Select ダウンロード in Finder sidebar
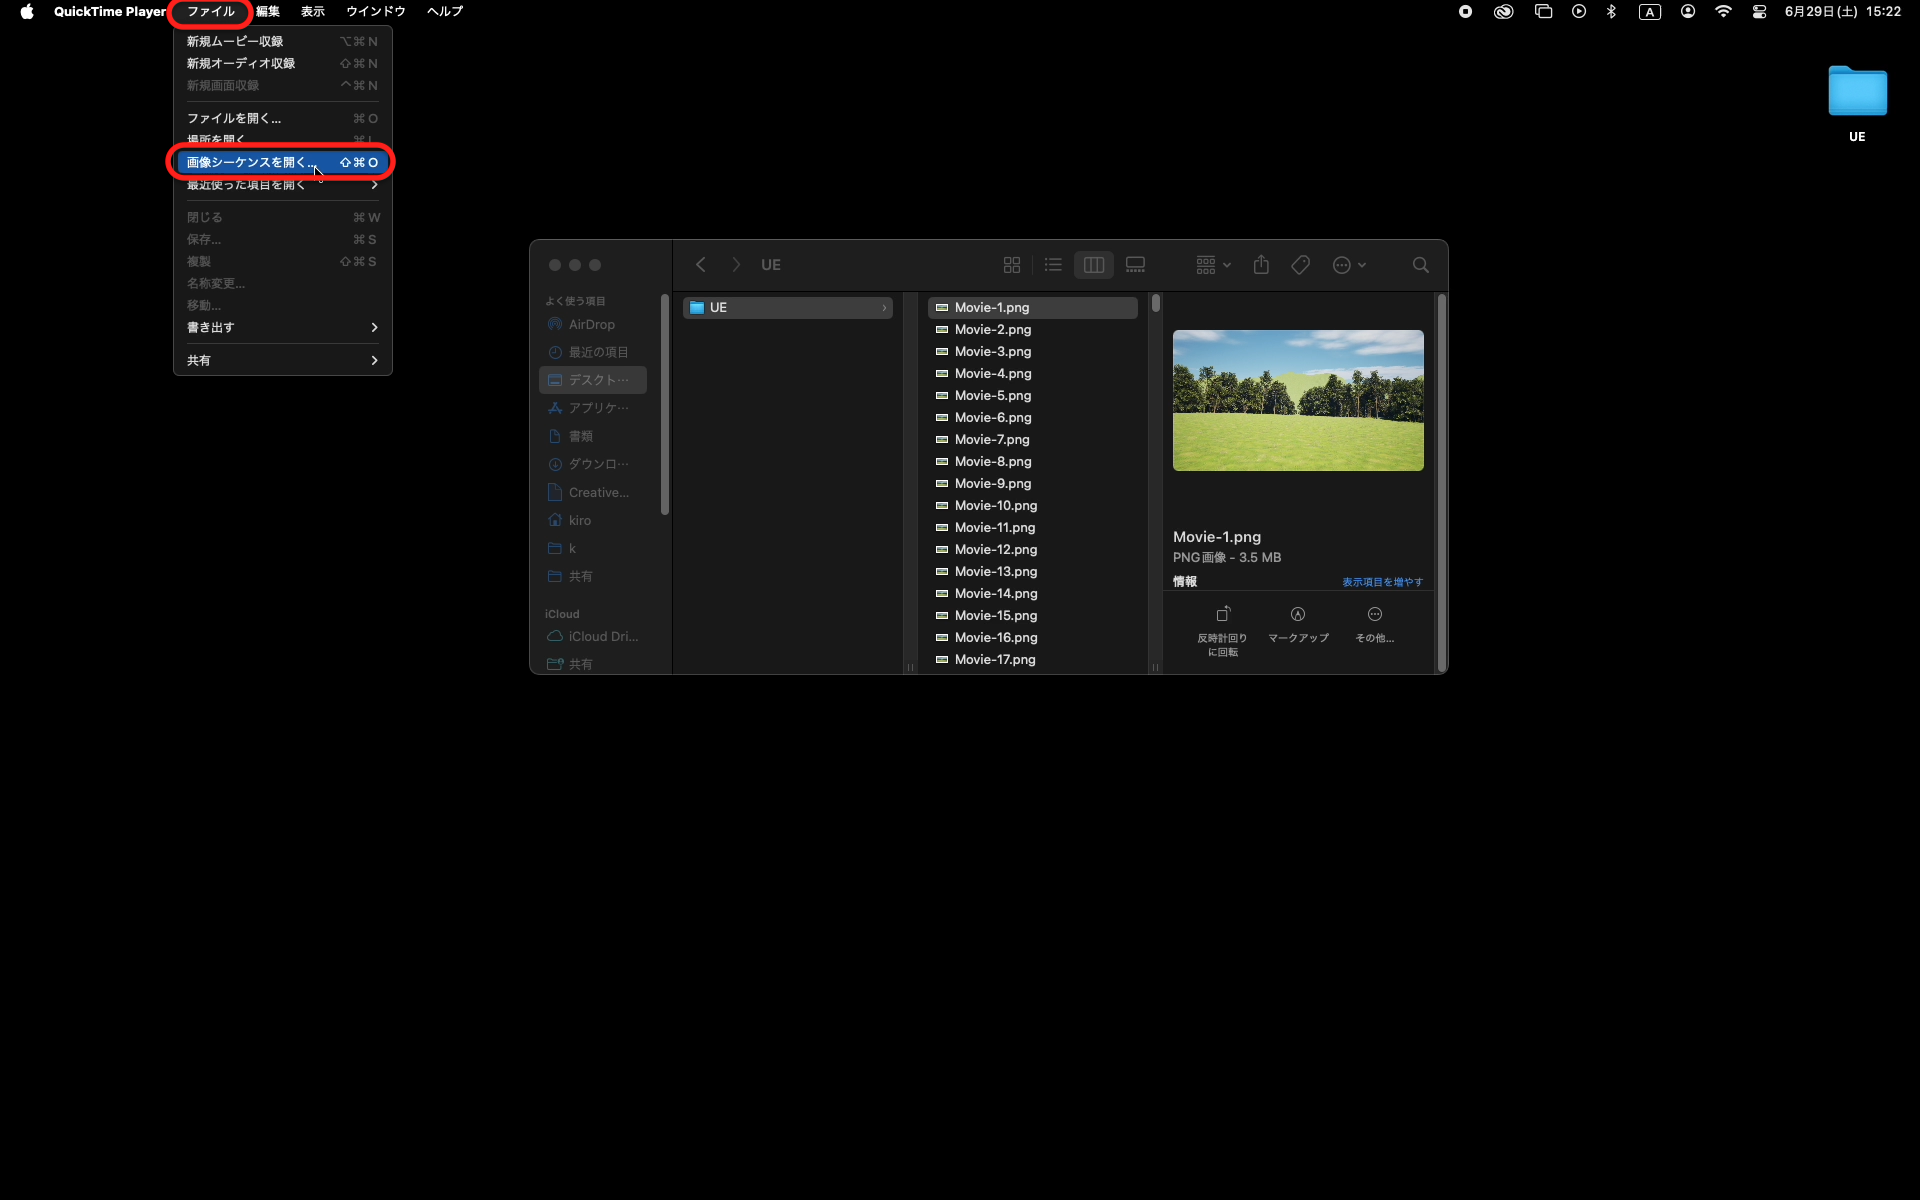The image size is (1920, 1200). pyautogui.click(x=593, y=464)
